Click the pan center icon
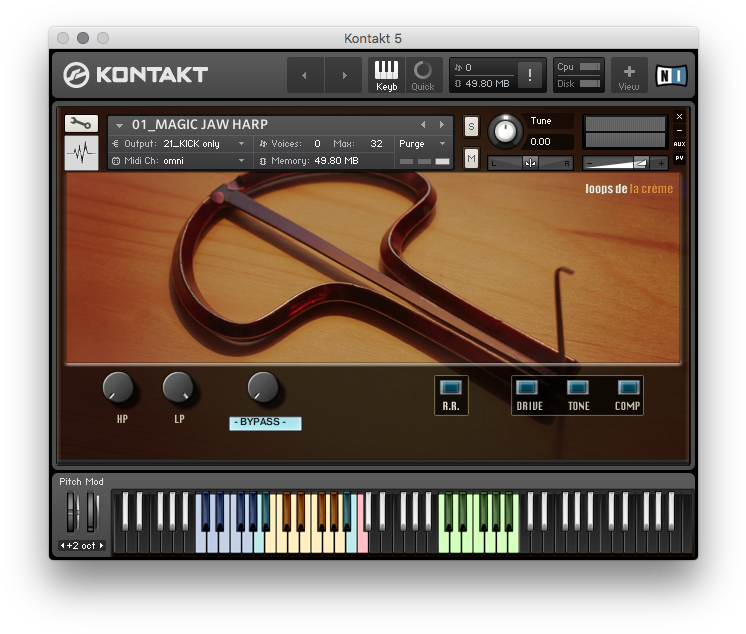The width and height of the screenshot is (746, 634). pyautogui.click(x=530, y=163)
